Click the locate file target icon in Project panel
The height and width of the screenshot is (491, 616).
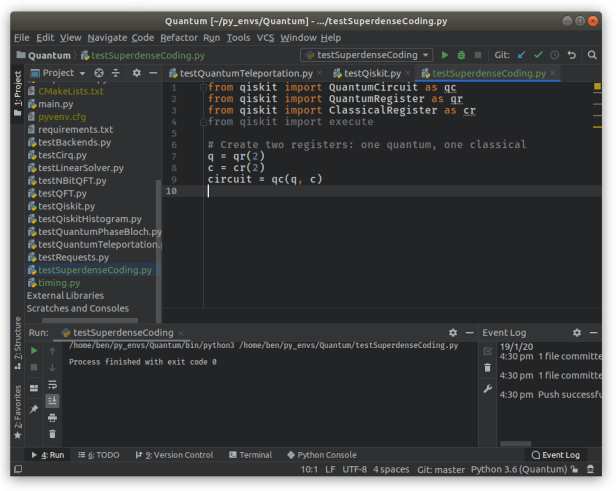point(98,73)
